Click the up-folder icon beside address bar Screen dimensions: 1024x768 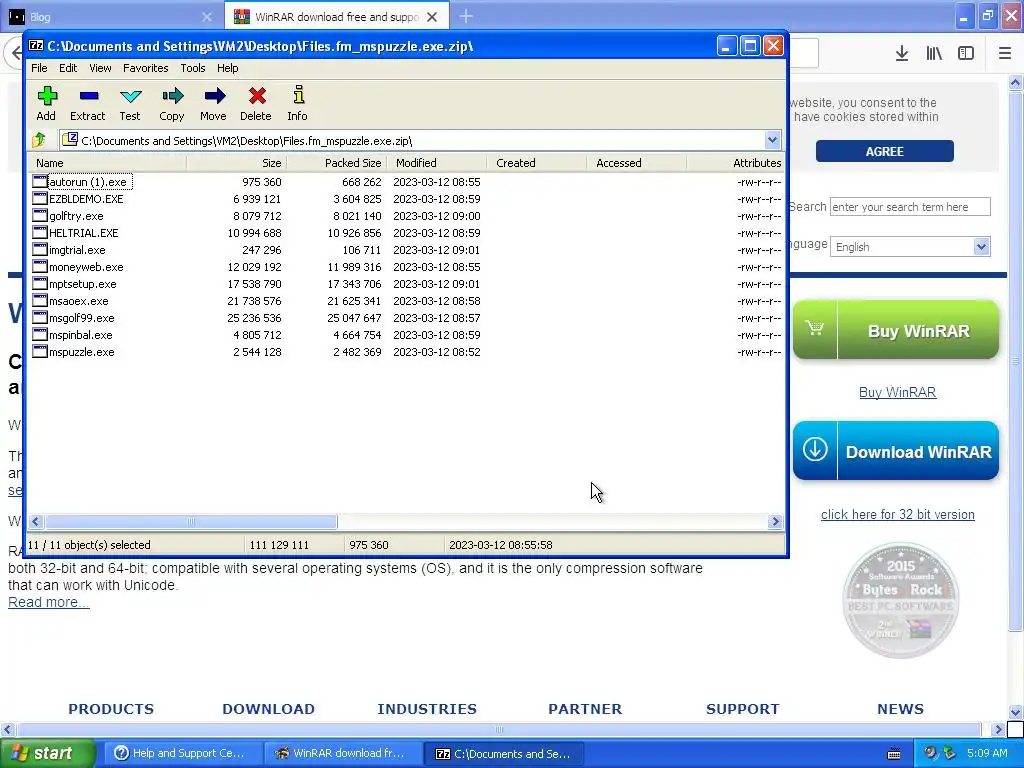click(39, 140)
